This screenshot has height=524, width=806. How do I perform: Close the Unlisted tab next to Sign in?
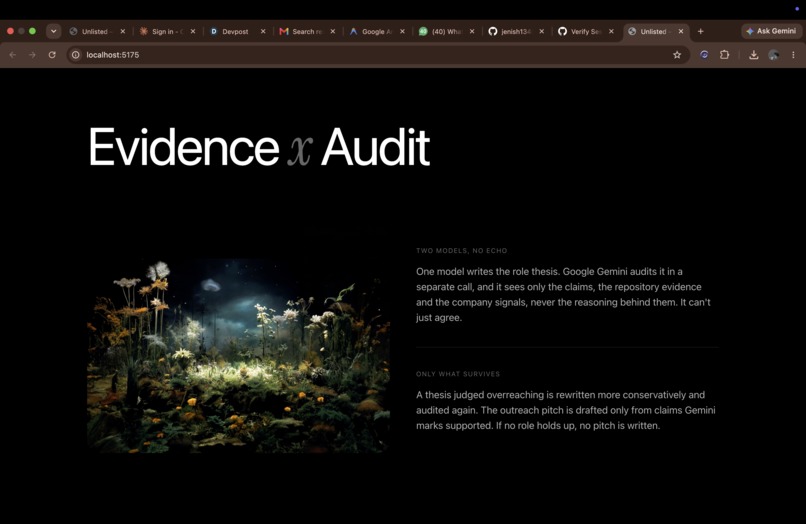pyautogui.click(x=123, y=31)
